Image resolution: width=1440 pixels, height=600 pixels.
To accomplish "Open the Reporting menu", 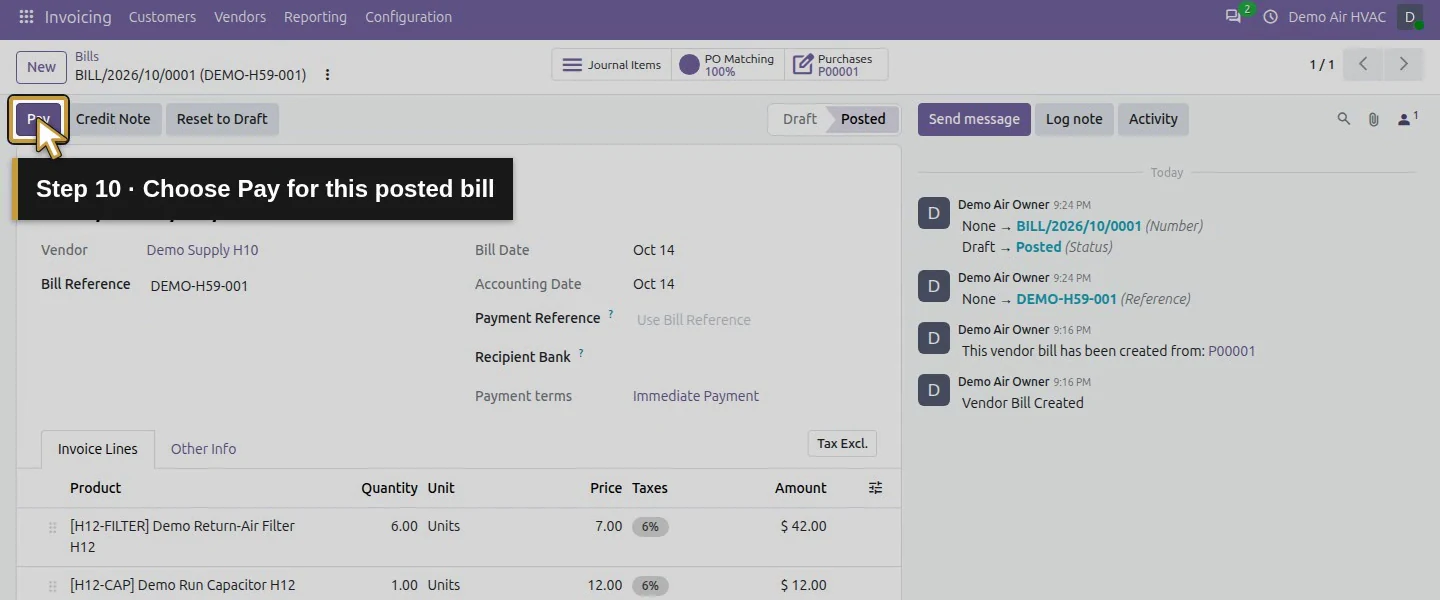I will [x=315, y=17].
